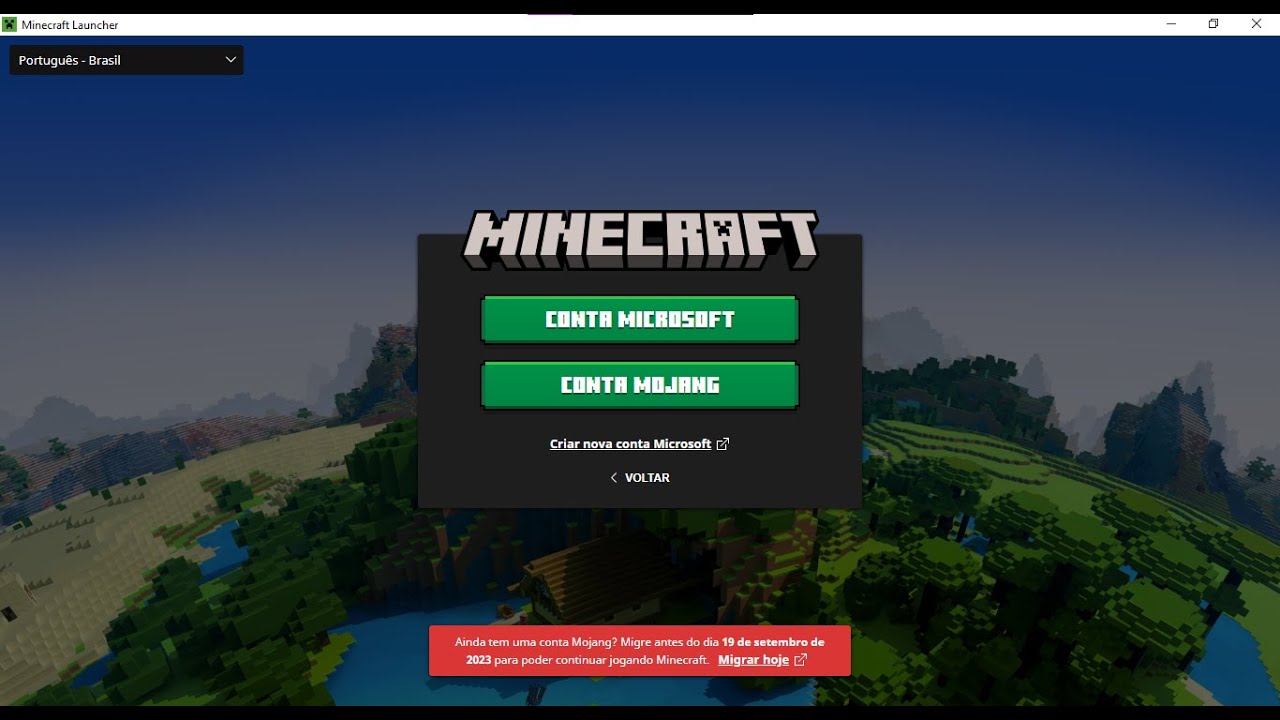The height and width of the screenshot is (720, 1280).
Task: Open the Criar nova conta Microsoft link
Action: coord(630,444)
